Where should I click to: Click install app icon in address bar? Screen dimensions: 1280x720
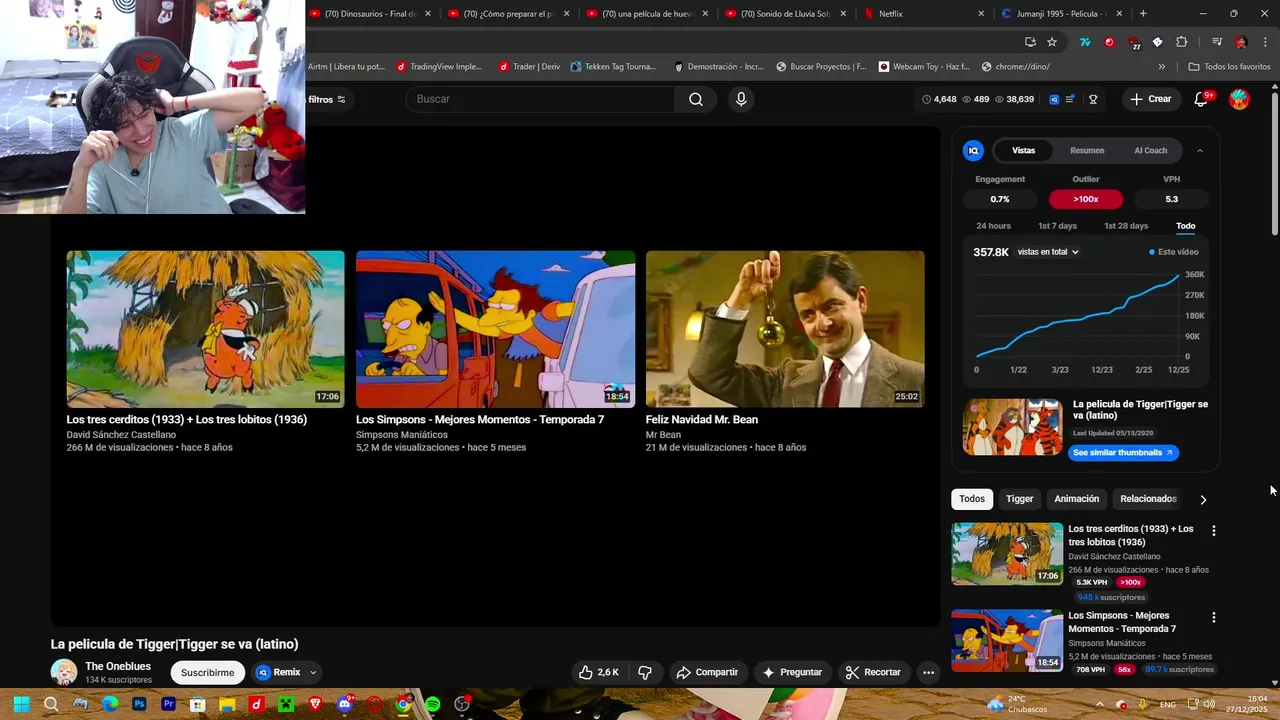point(1030,42)
